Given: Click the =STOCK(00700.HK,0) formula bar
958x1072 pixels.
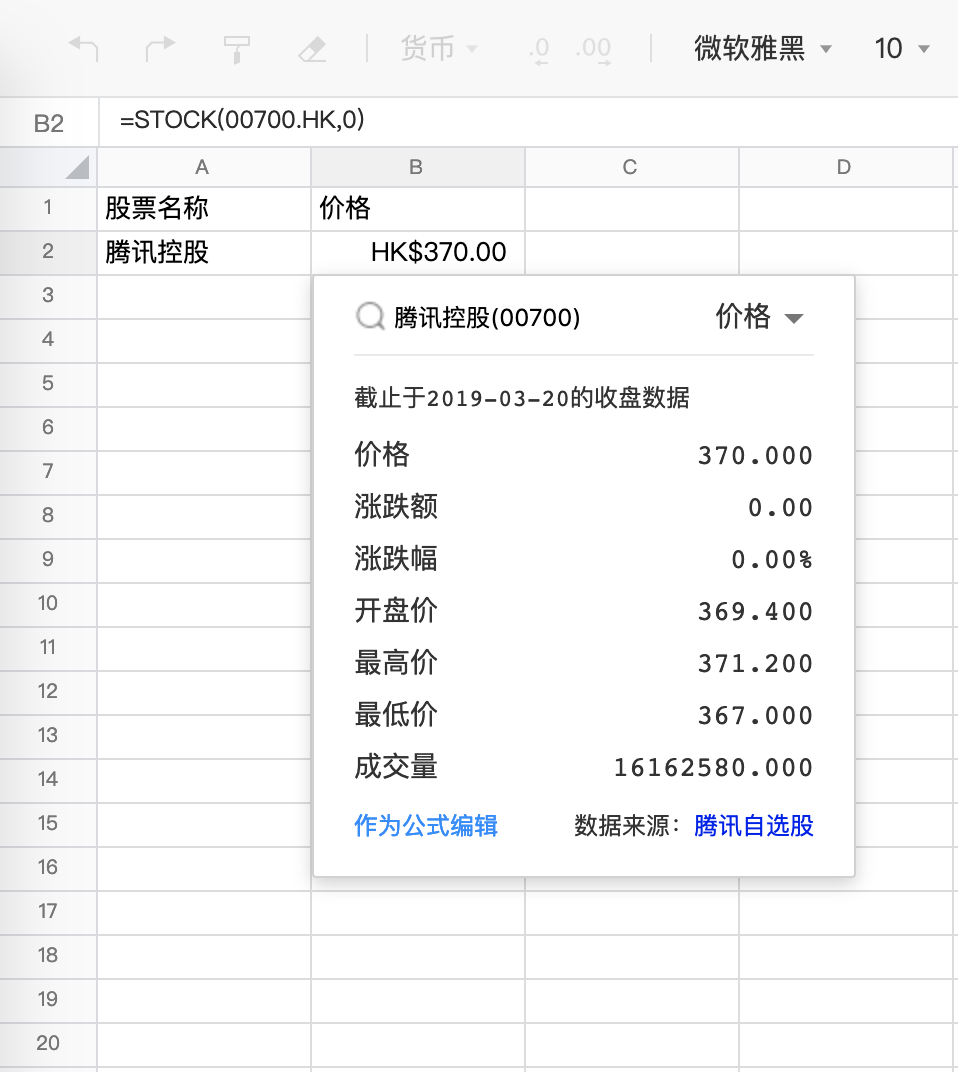Looking at the screenshot, I should coord(528,120).
